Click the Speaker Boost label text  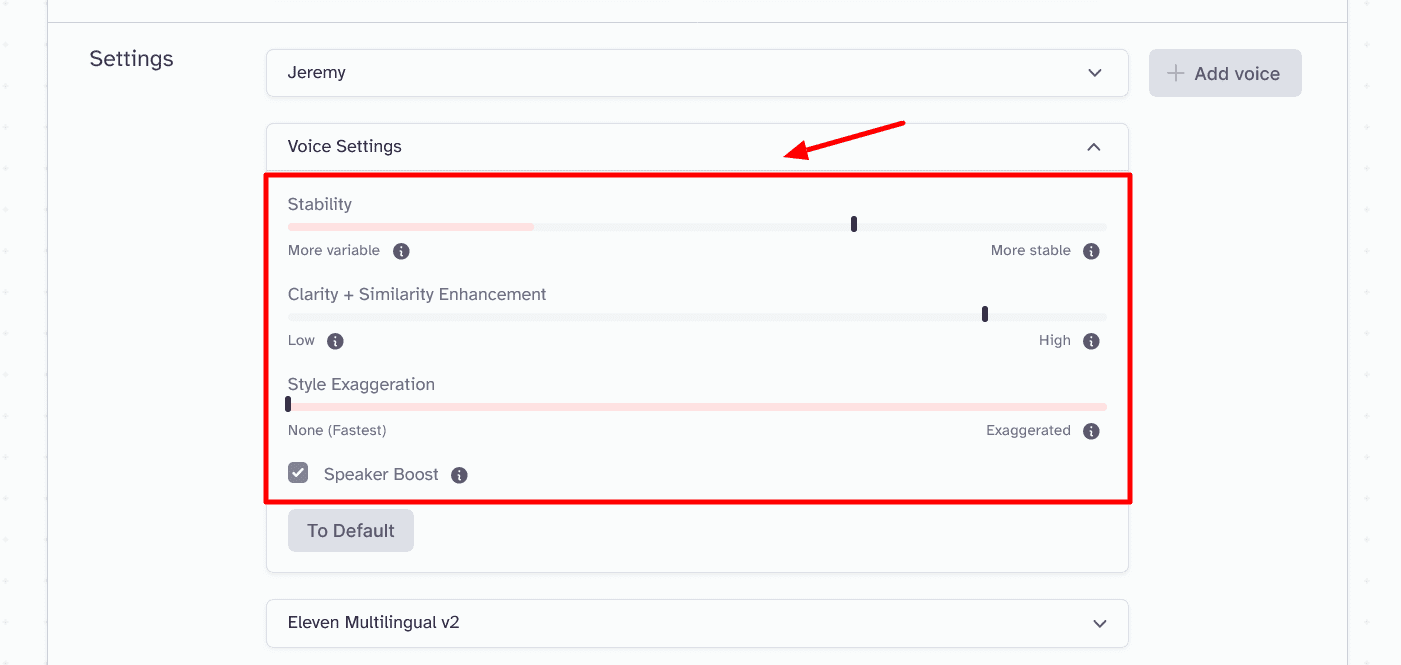(x=381, y=474)
